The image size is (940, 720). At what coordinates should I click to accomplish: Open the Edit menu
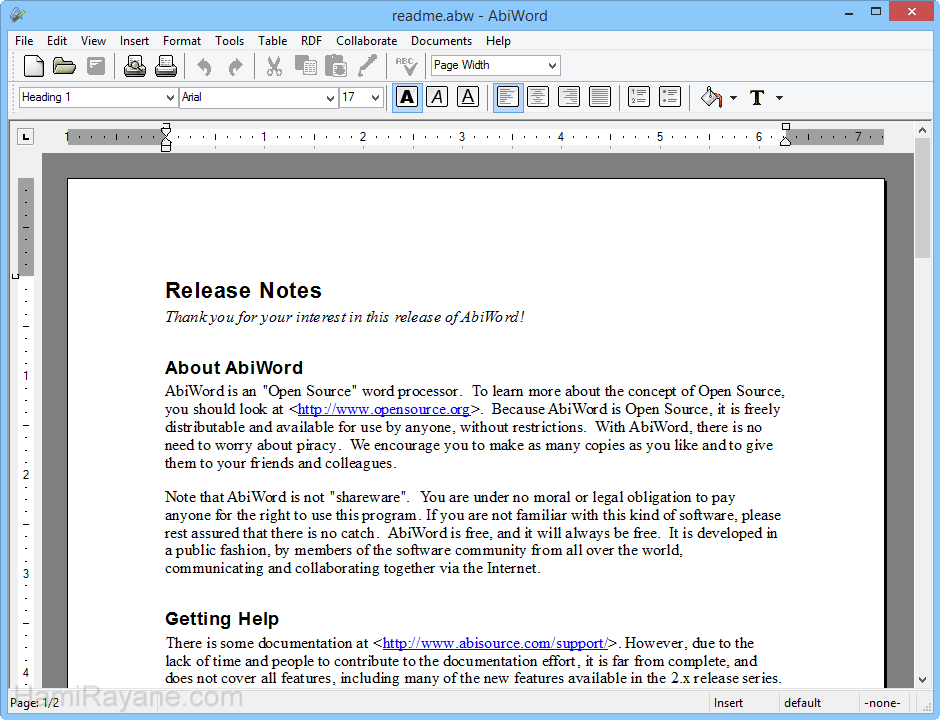pos(57,41)
